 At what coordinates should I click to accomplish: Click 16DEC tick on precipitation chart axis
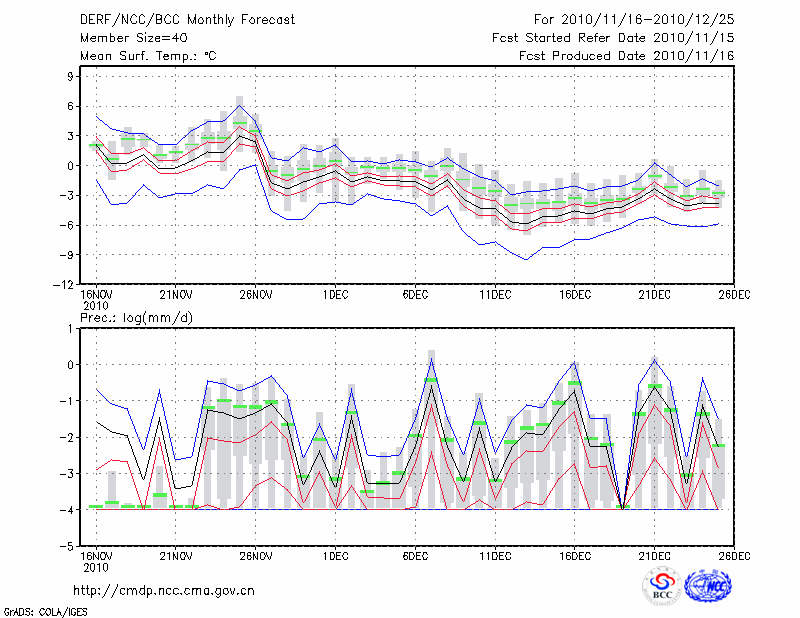tap(575, 554)
